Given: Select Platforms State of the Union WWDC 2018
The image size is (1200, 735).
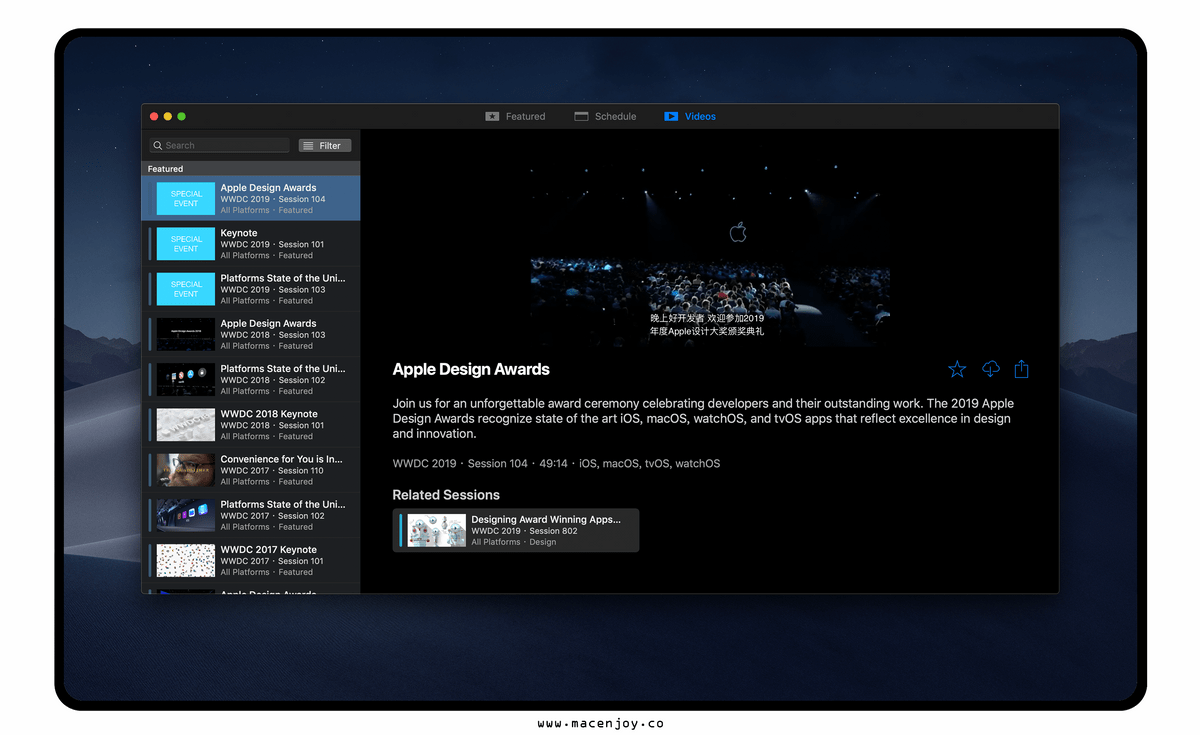Looking at the screenshot, I should coord(251,379).
